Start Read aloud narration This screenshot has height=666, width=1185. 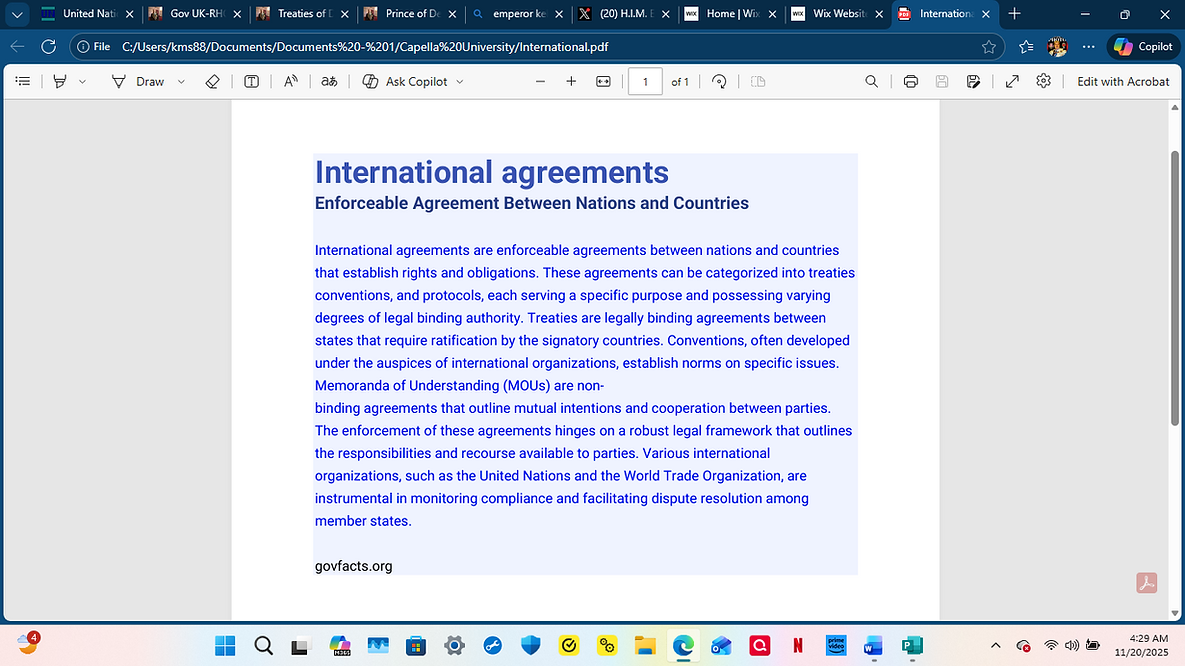click(290, 81)
